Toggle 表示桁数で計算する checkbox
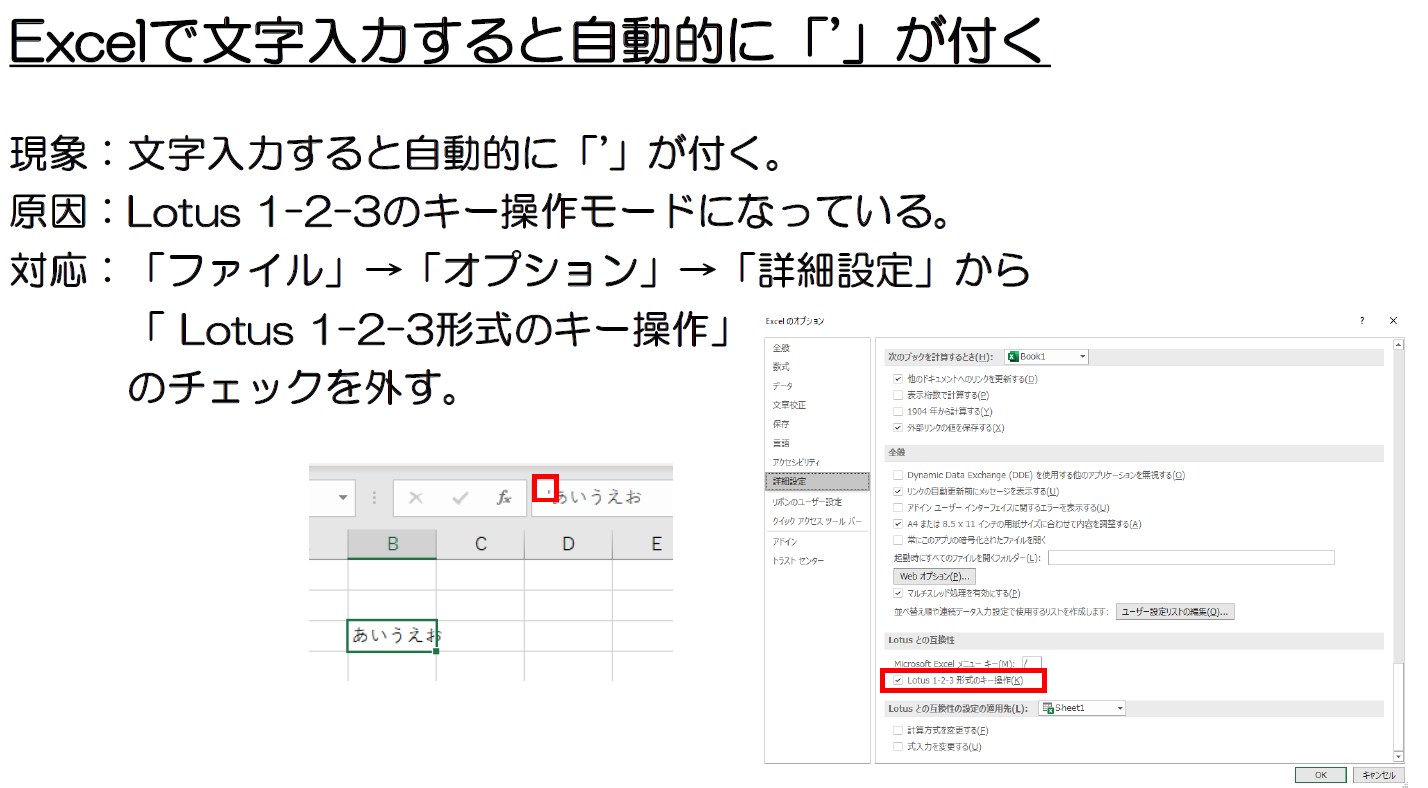Screen dimensions: 1428x788 [x=897, y=395]
